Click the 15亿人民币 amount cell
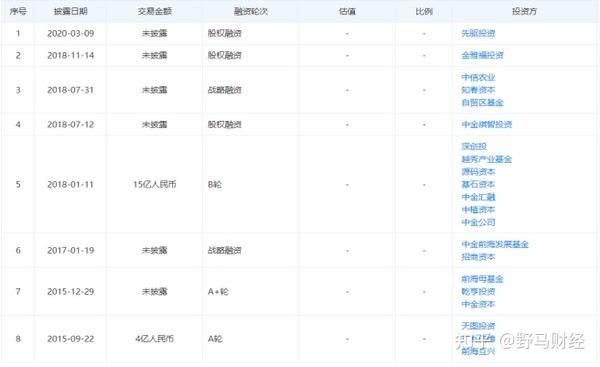This screenshot has height=367, width=600. point(155,184)
